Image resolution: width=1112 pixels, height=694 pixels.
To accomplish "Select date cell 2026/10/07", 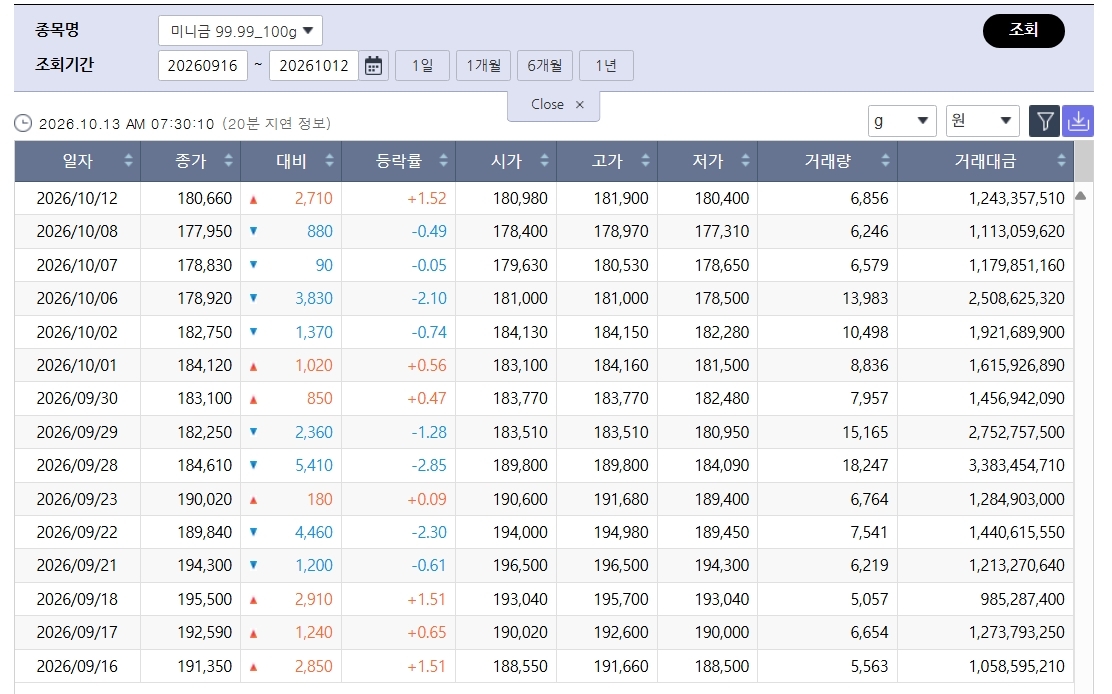I will click(x=77, y=265).
